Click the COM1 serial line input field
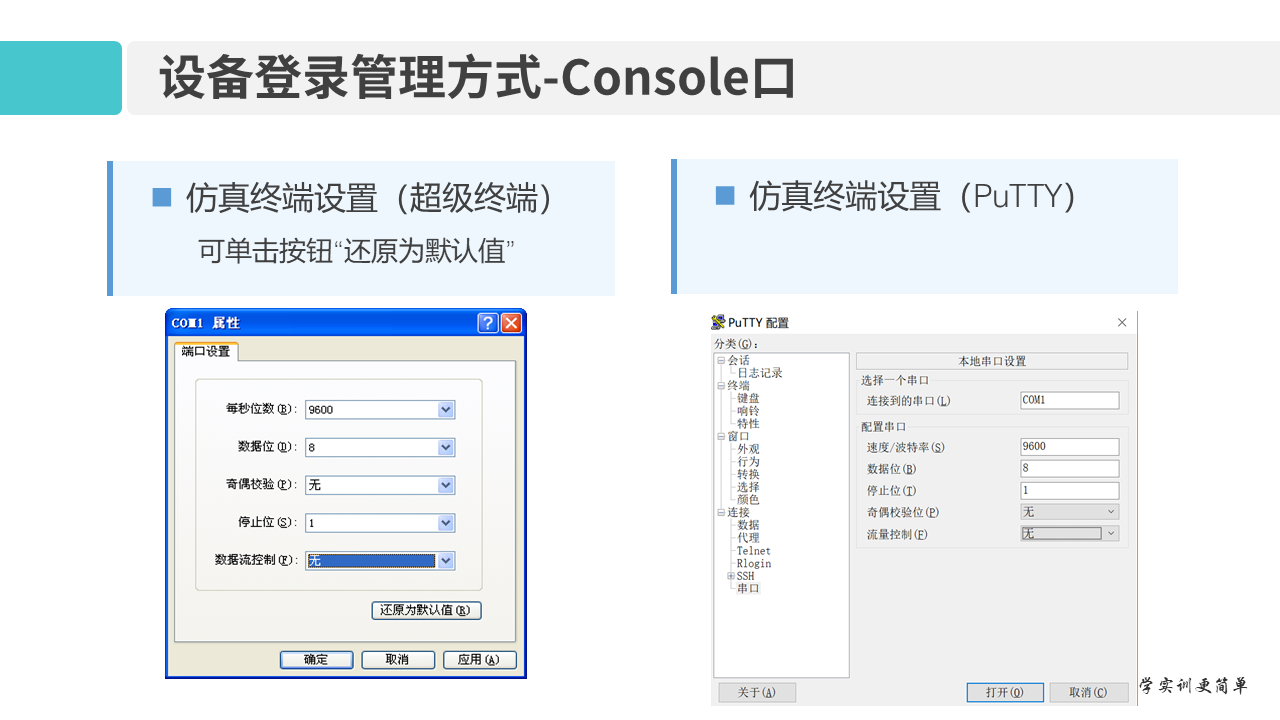The image size is (1280, 720). pyautogui.click(x=1070, y=400)
